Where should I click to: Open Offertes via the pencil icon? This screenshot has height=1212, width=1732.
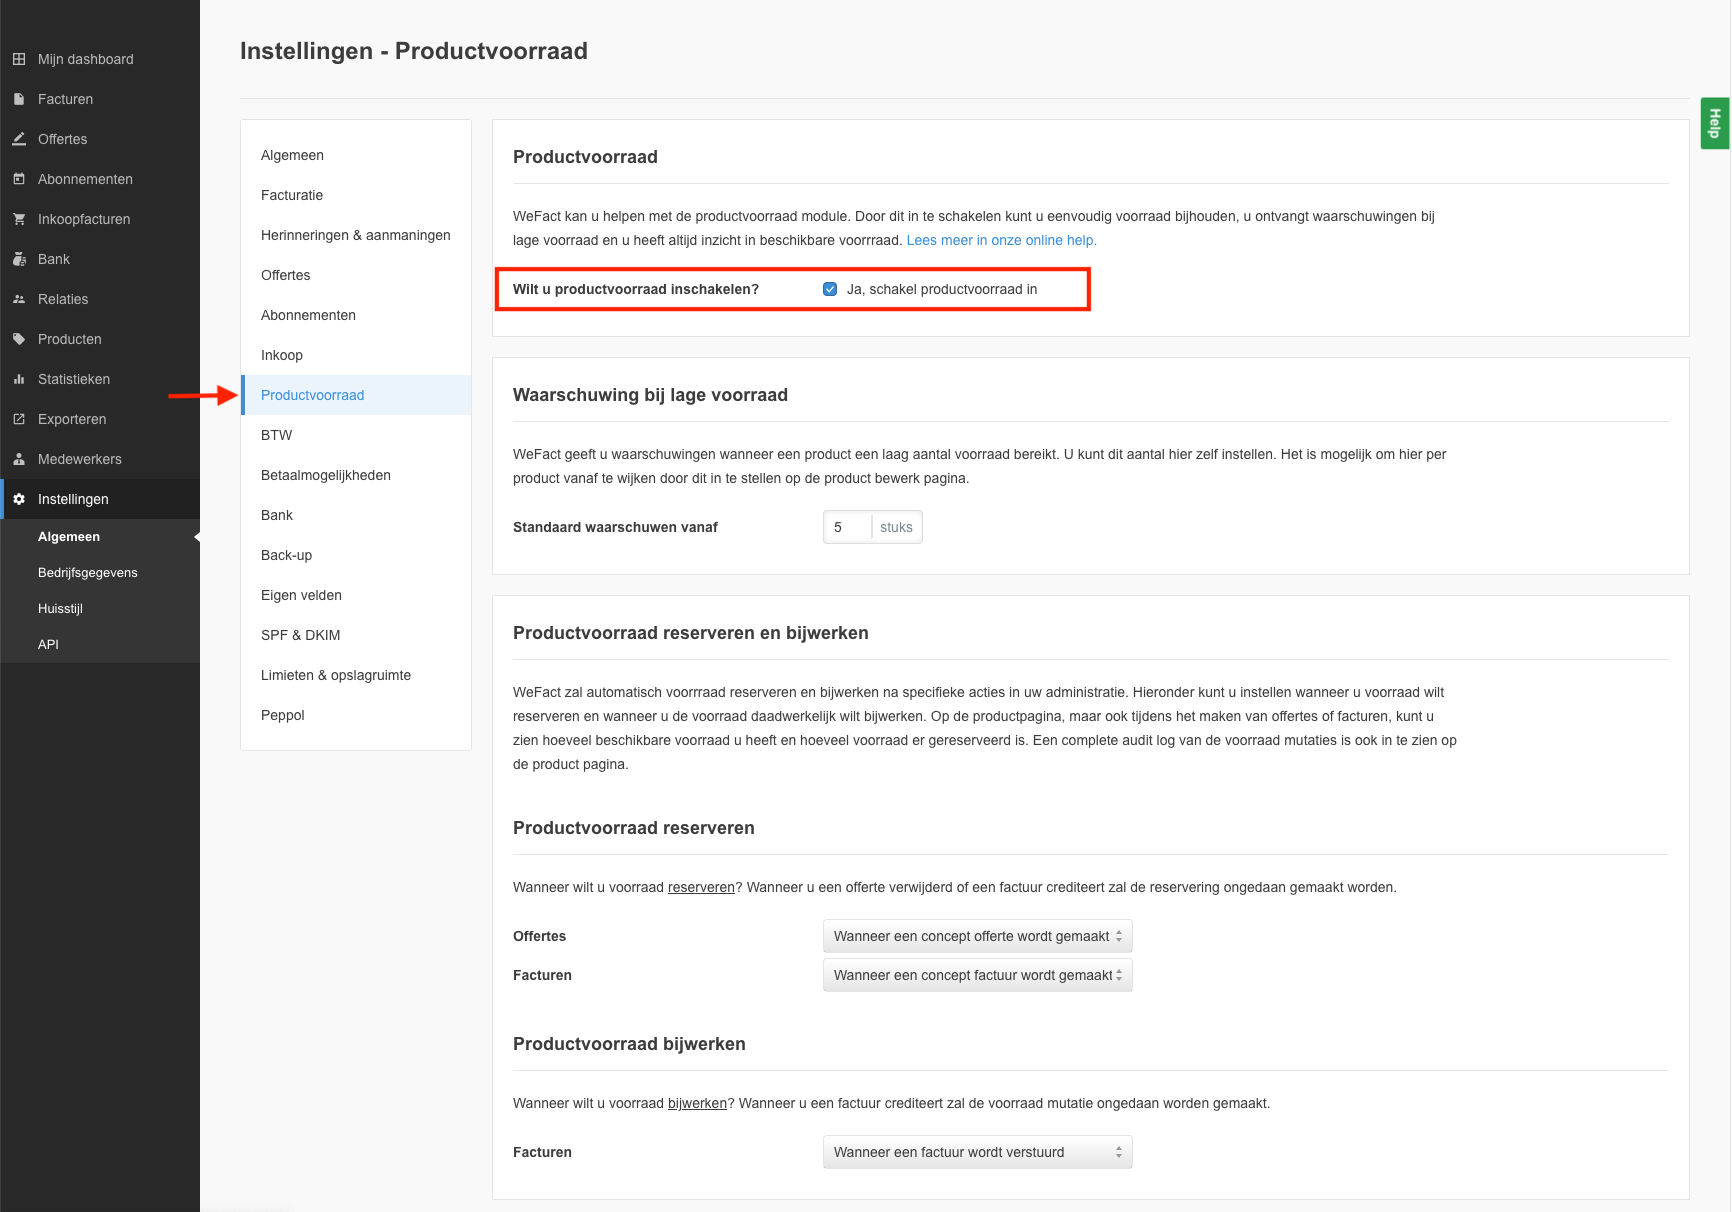tap(19, 139)
